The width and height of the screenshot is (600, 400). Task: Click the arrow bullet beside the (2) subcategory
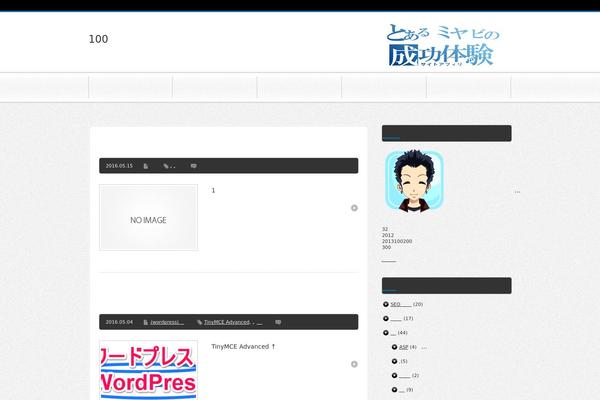coord(395,376)
